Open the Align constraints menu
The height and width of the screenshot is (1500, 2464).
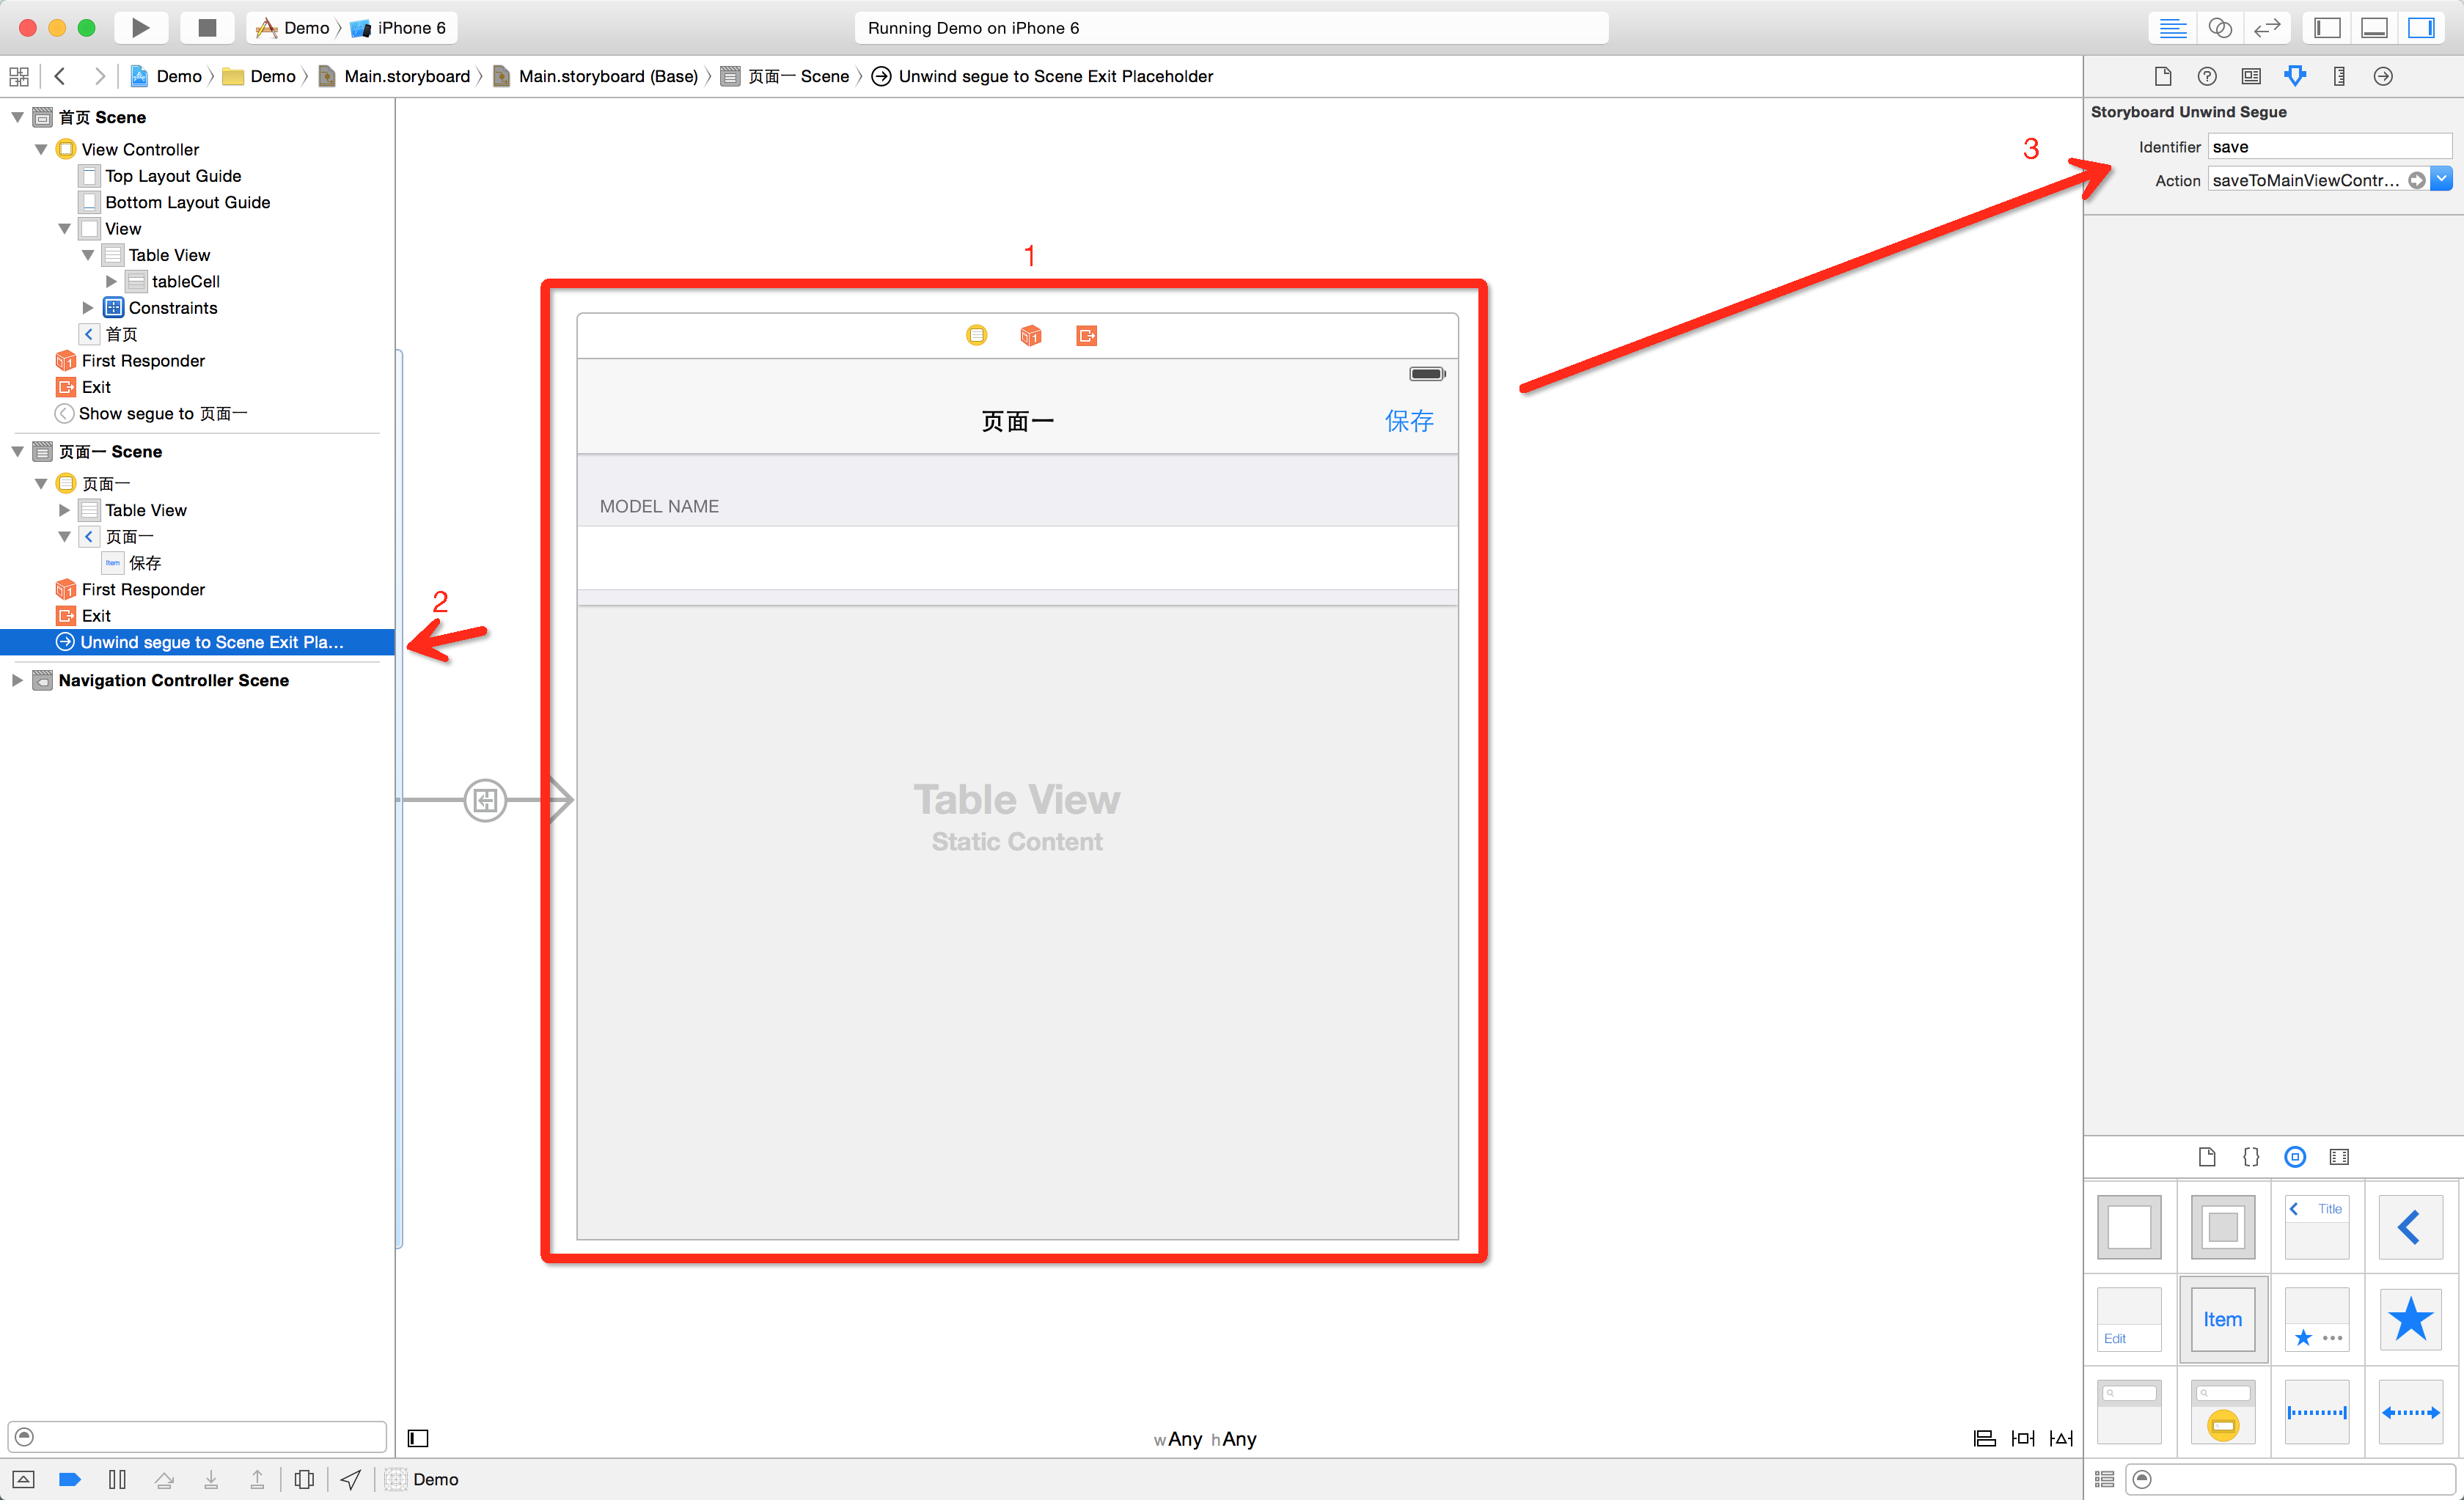[1984, 1438]
